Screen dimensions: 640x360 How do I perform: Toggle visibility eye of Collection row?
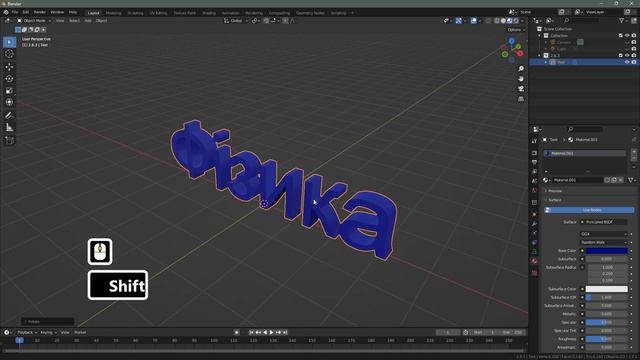(627, 36)
